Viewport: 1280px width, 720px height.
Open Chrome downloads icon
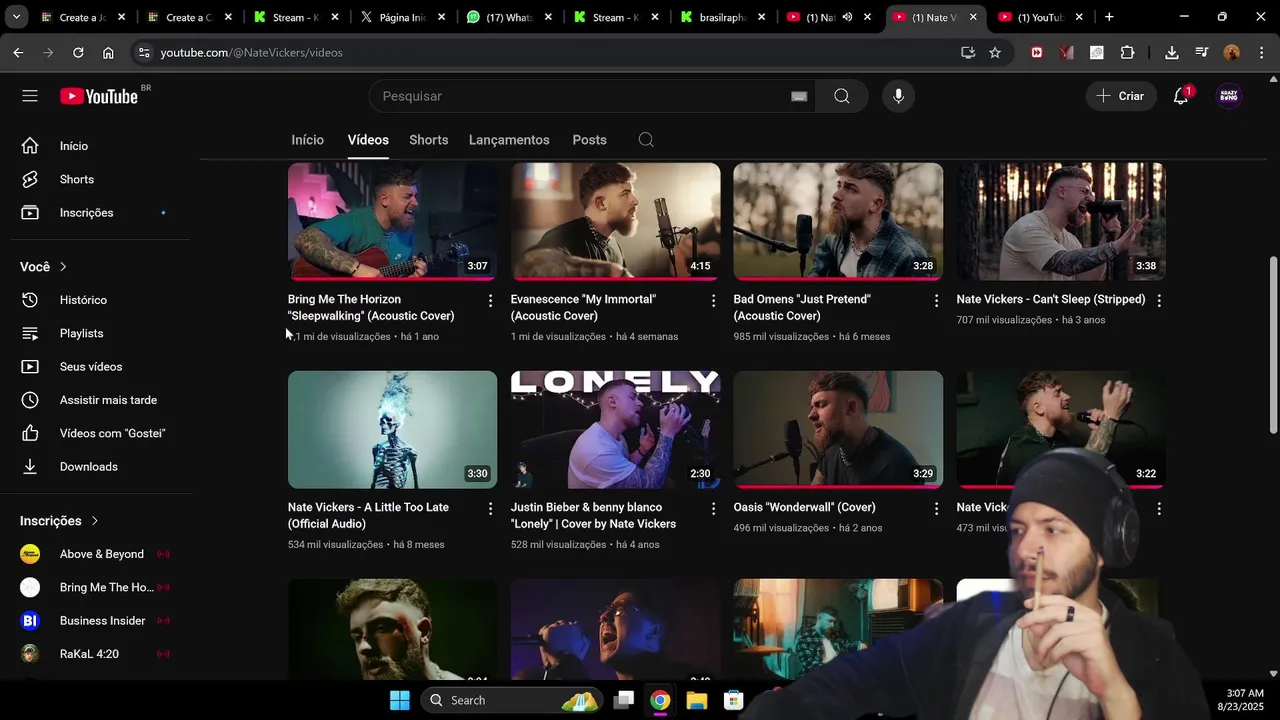point(1171,52)
